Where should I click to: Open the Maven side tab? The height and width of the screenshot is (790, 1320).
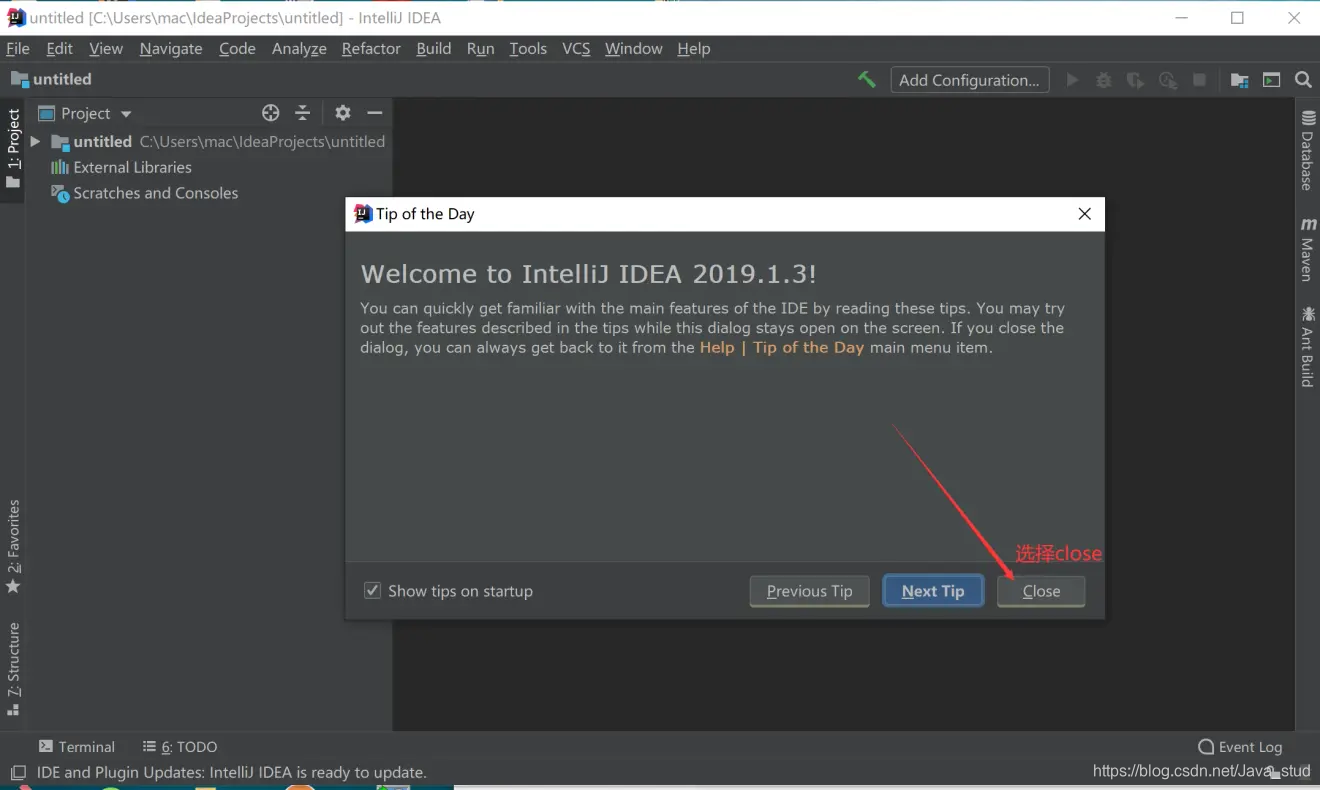1307,248
